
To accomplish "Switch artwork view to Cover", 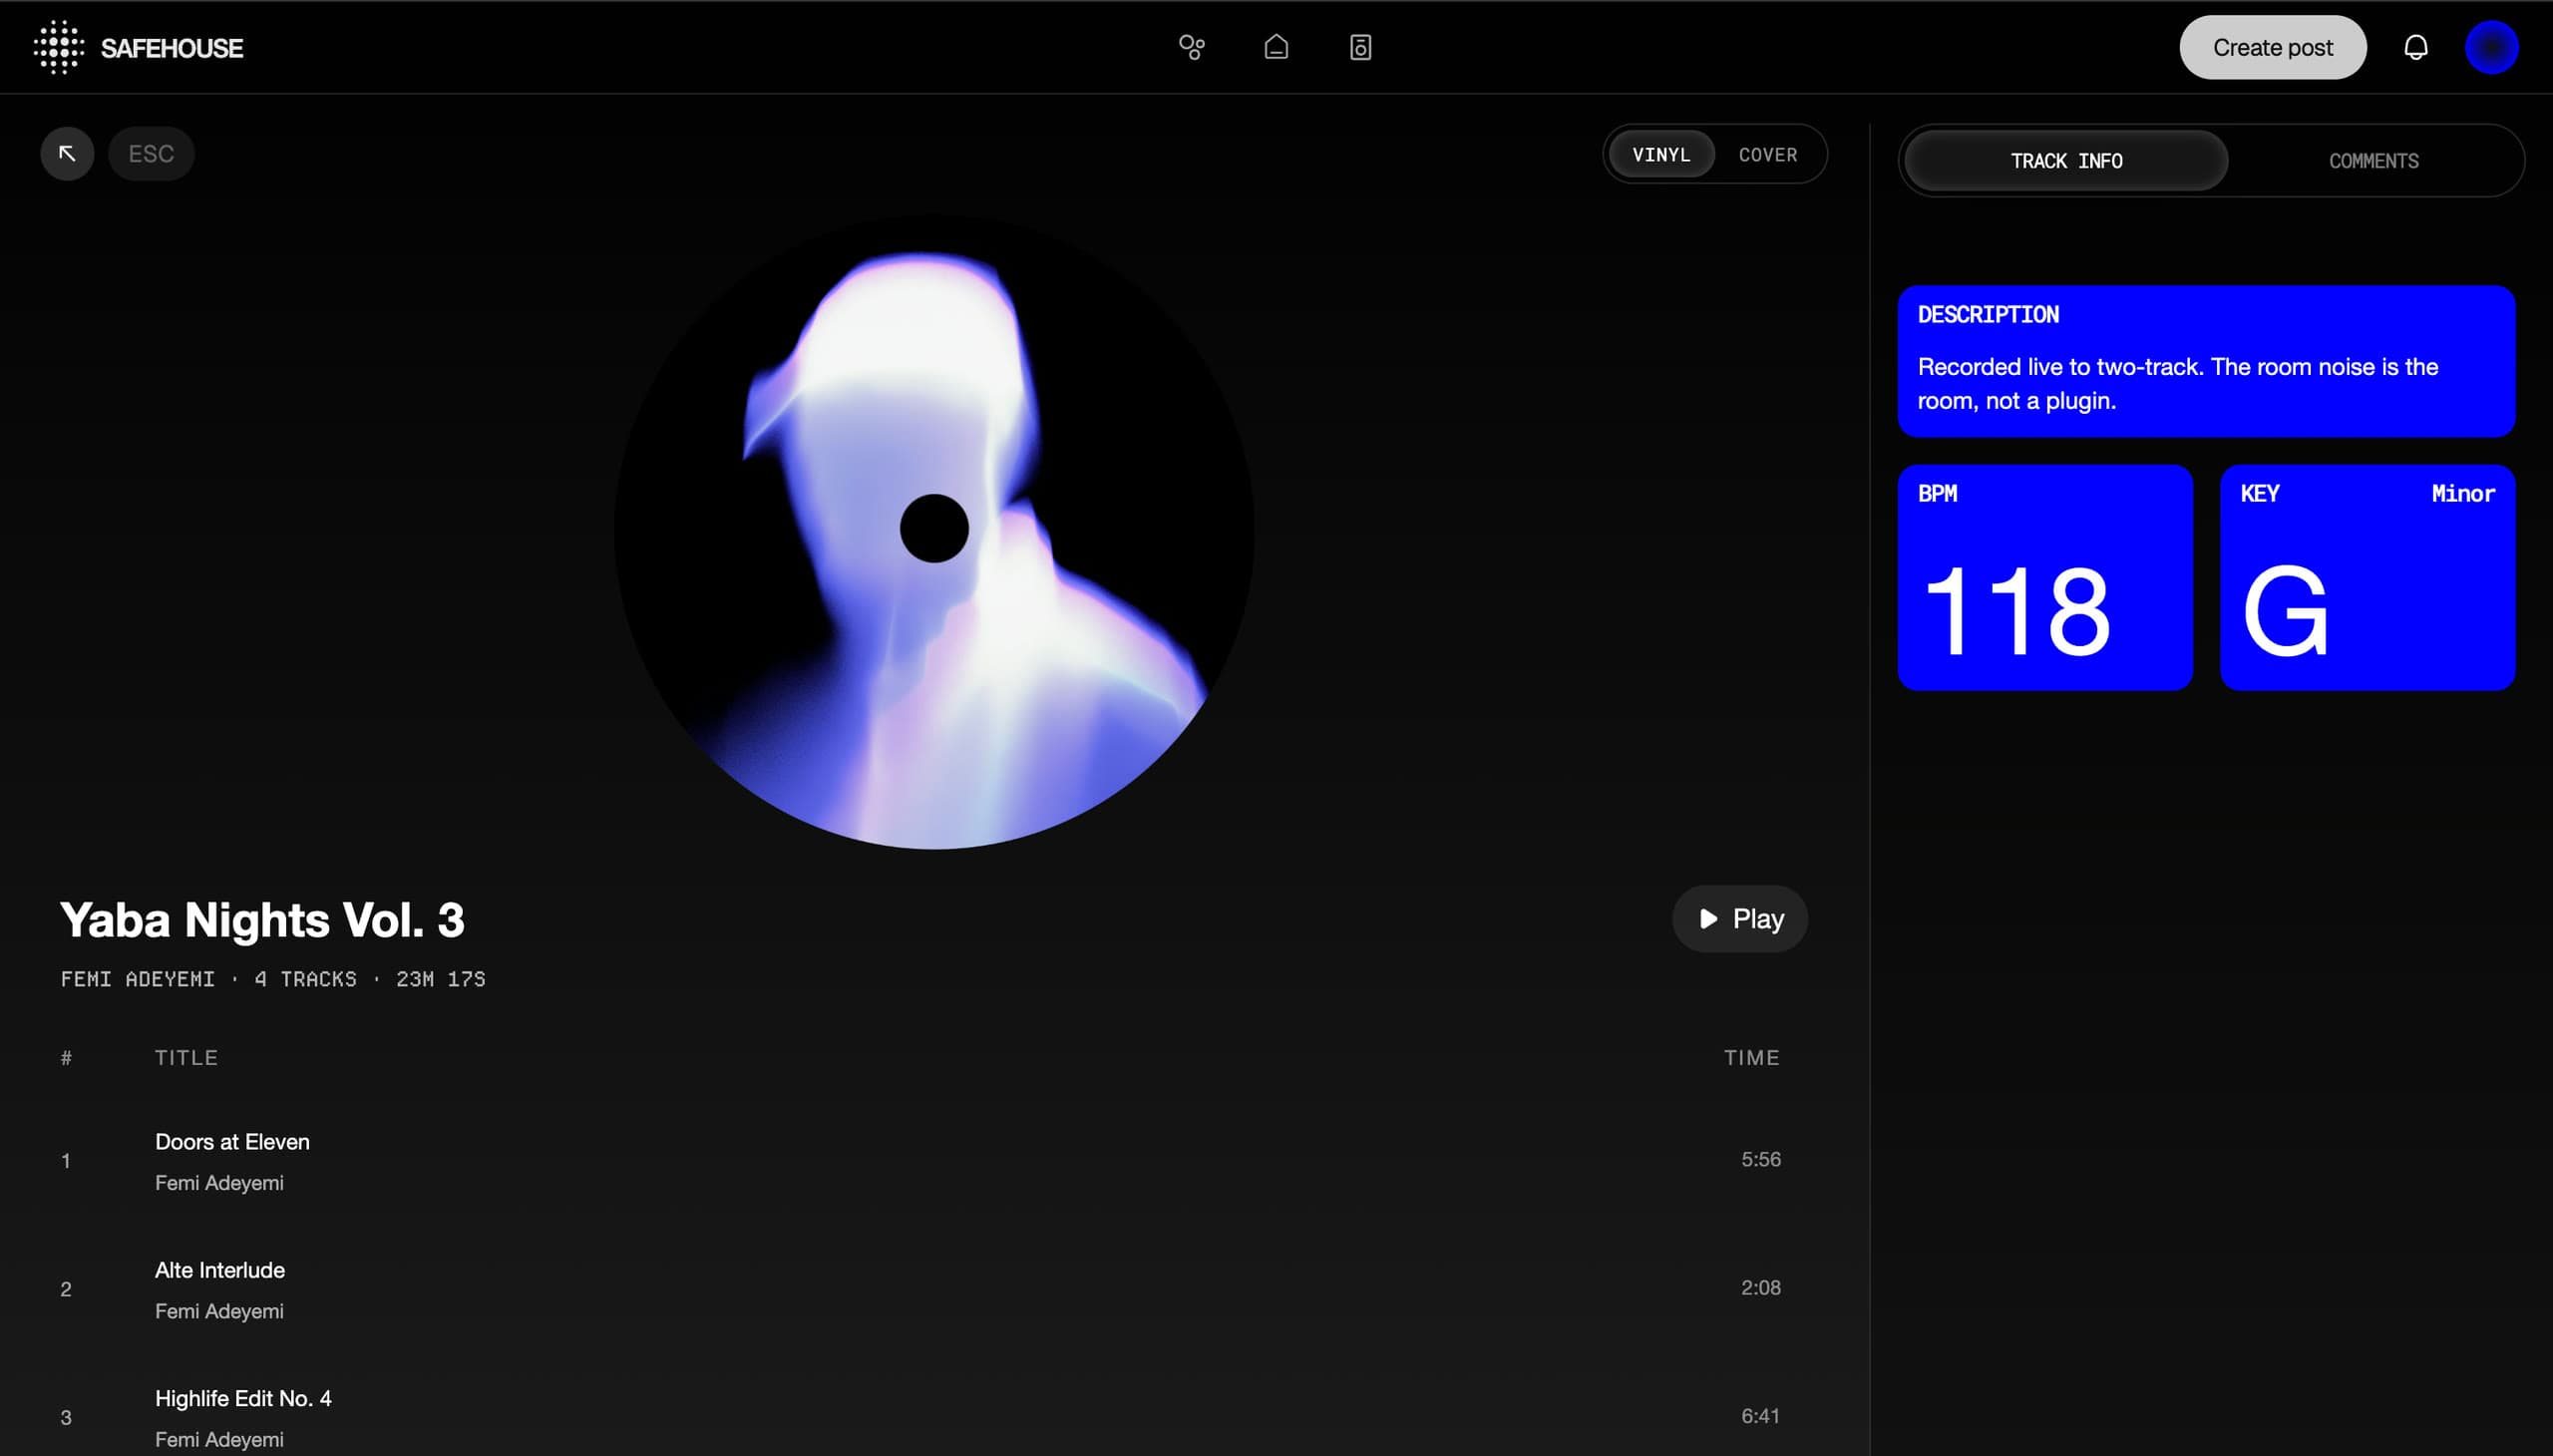I will click(1768, 154).
